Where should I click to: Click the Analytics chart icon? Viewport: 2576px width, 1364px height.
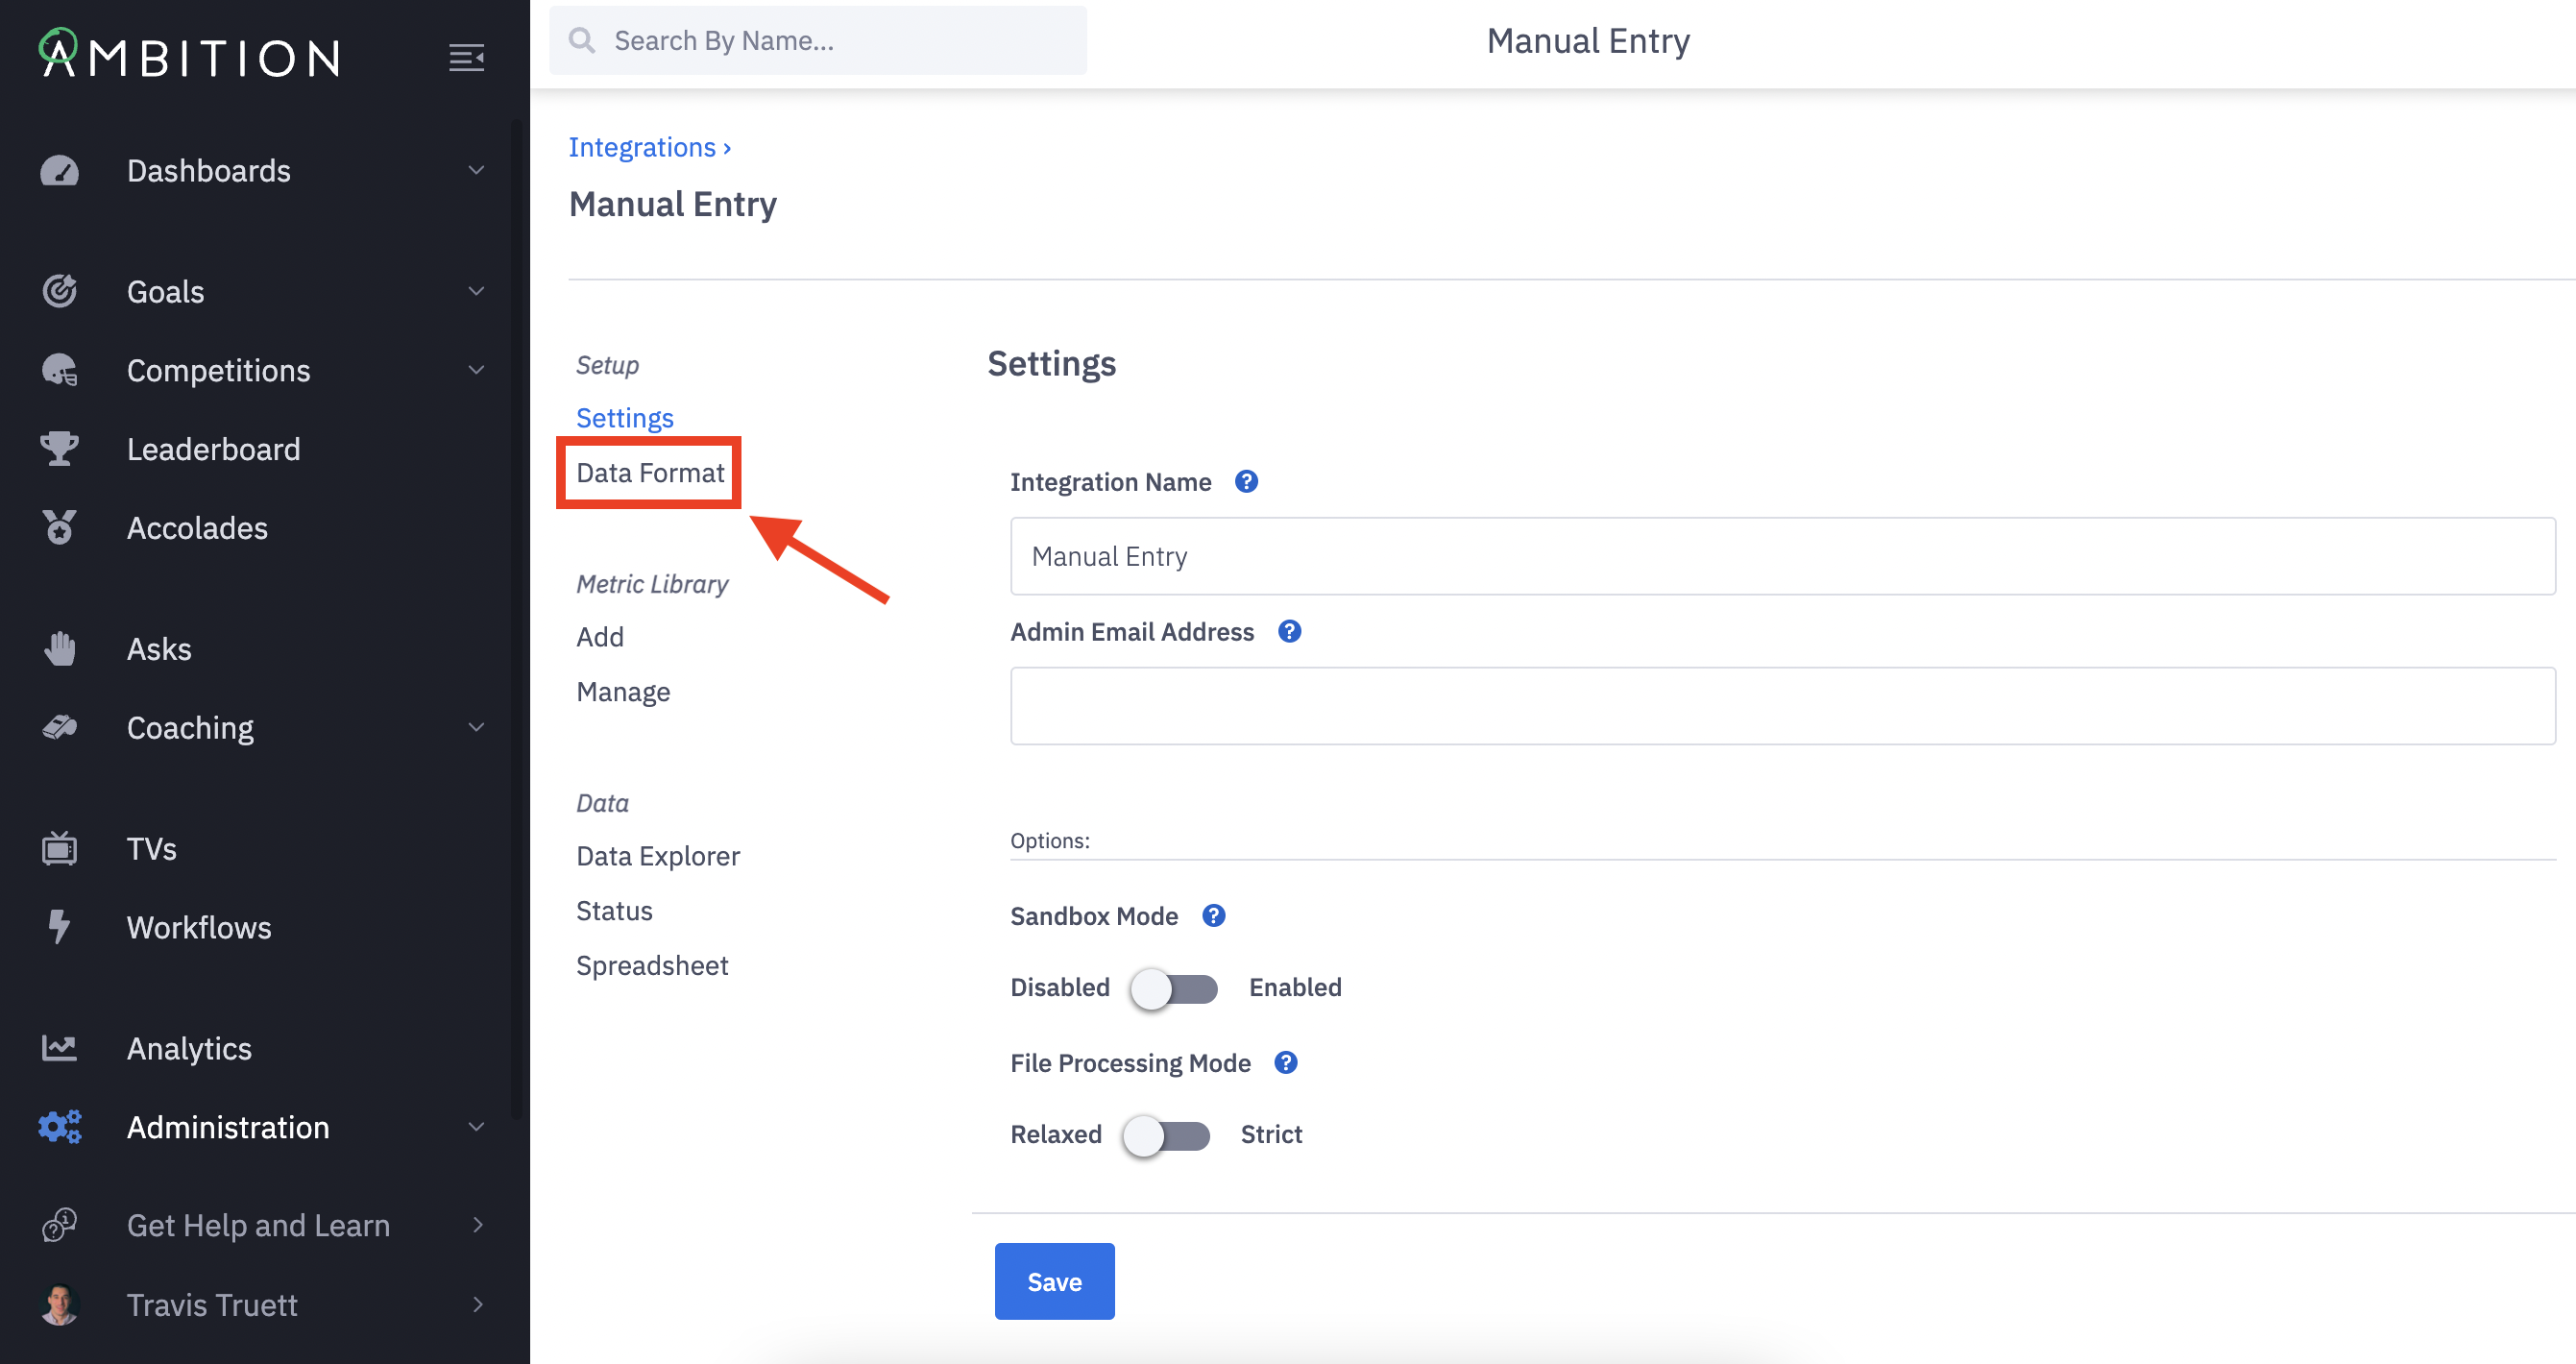(x=59, y=1048)
